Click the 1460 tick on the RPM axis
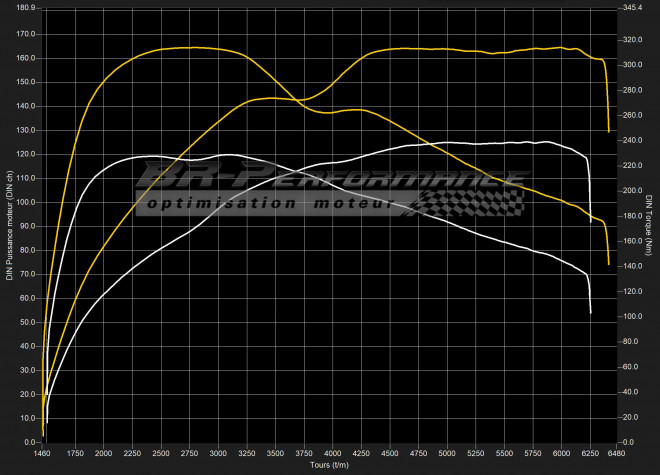This screenshot has width=660, height=475. (43, 453)
